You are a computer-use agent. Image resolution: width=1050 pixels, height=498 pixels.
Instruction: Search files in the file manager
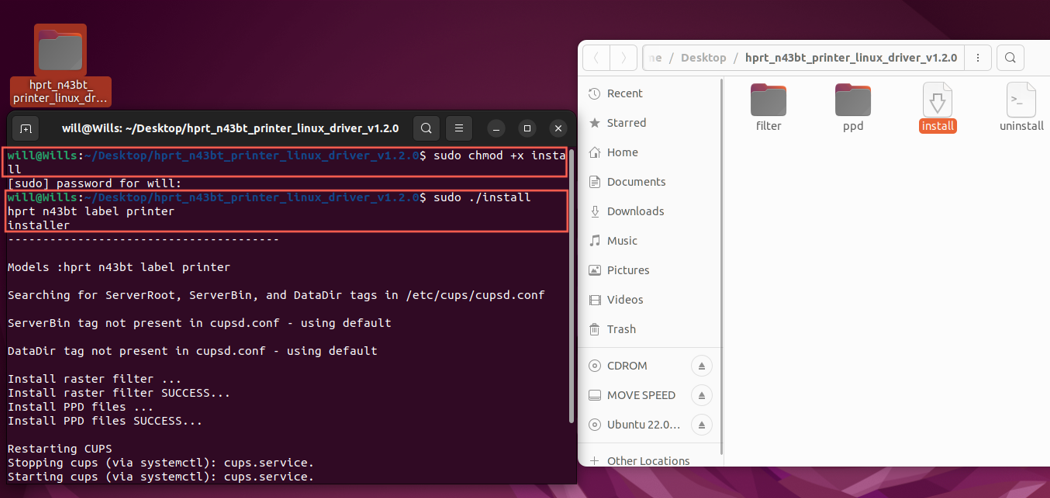(1011, 58)
